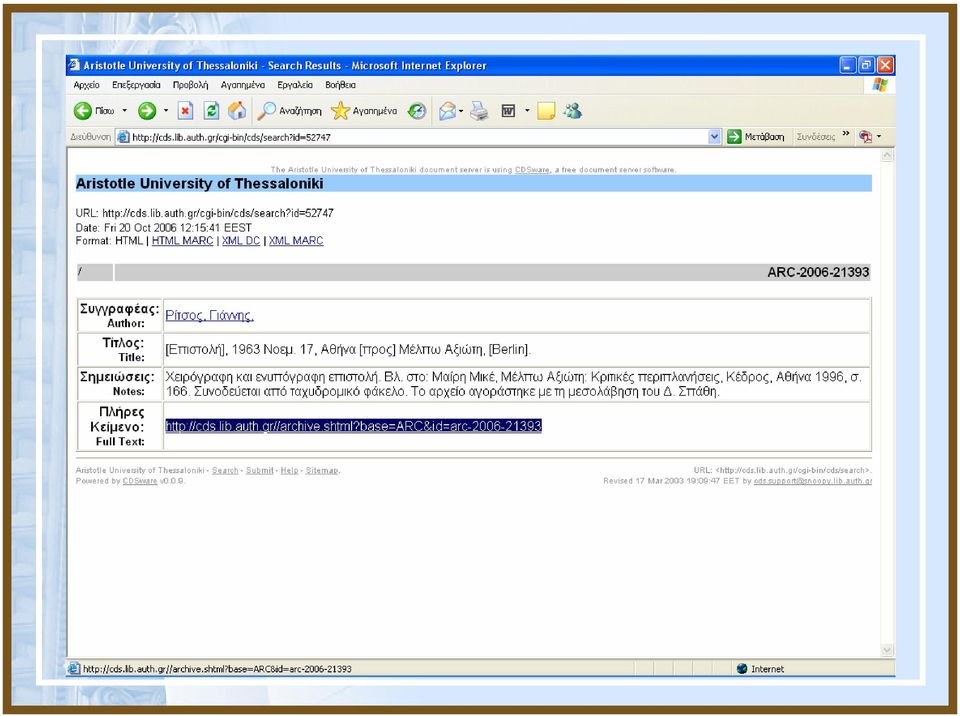Click the ARC-2006-21393 record identifier

click(818, 273)
